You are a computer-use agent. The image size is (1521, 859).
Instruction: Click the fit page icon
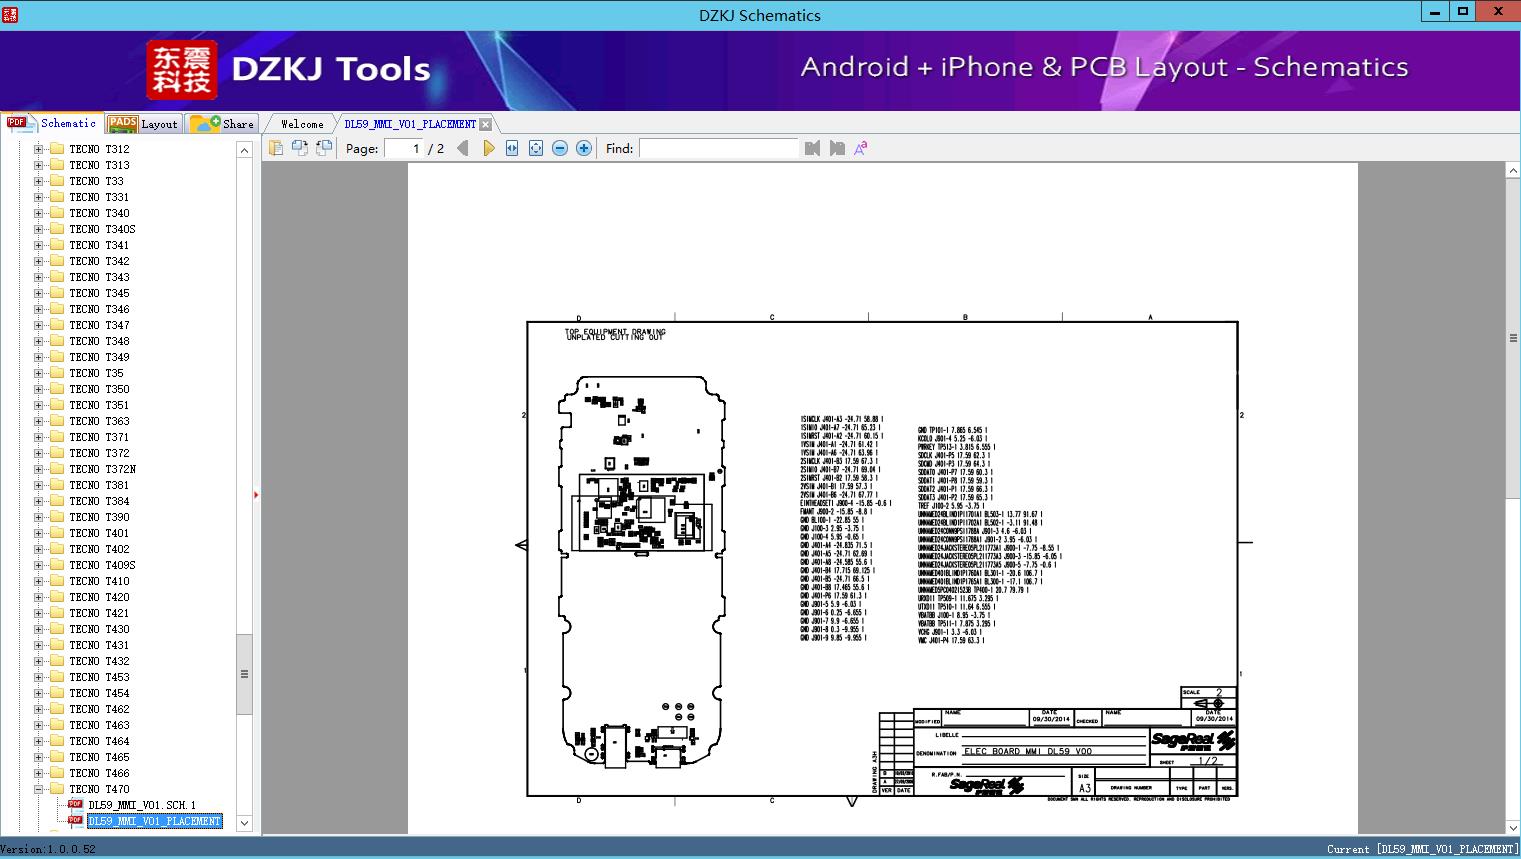[536, 148]
